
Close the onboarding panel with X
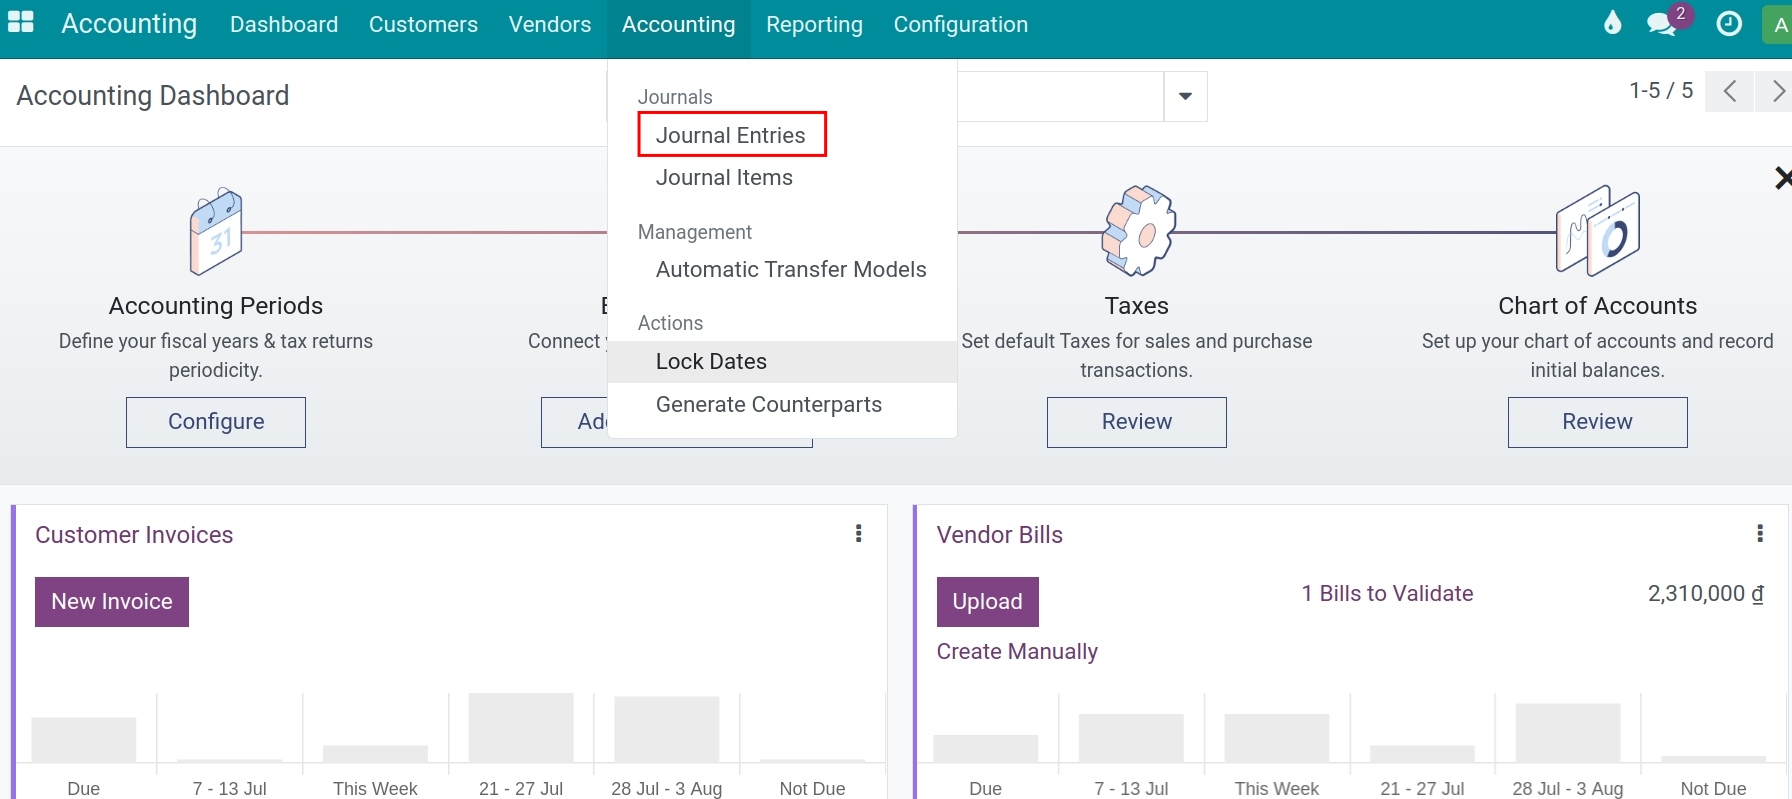tap(1782, 178)
